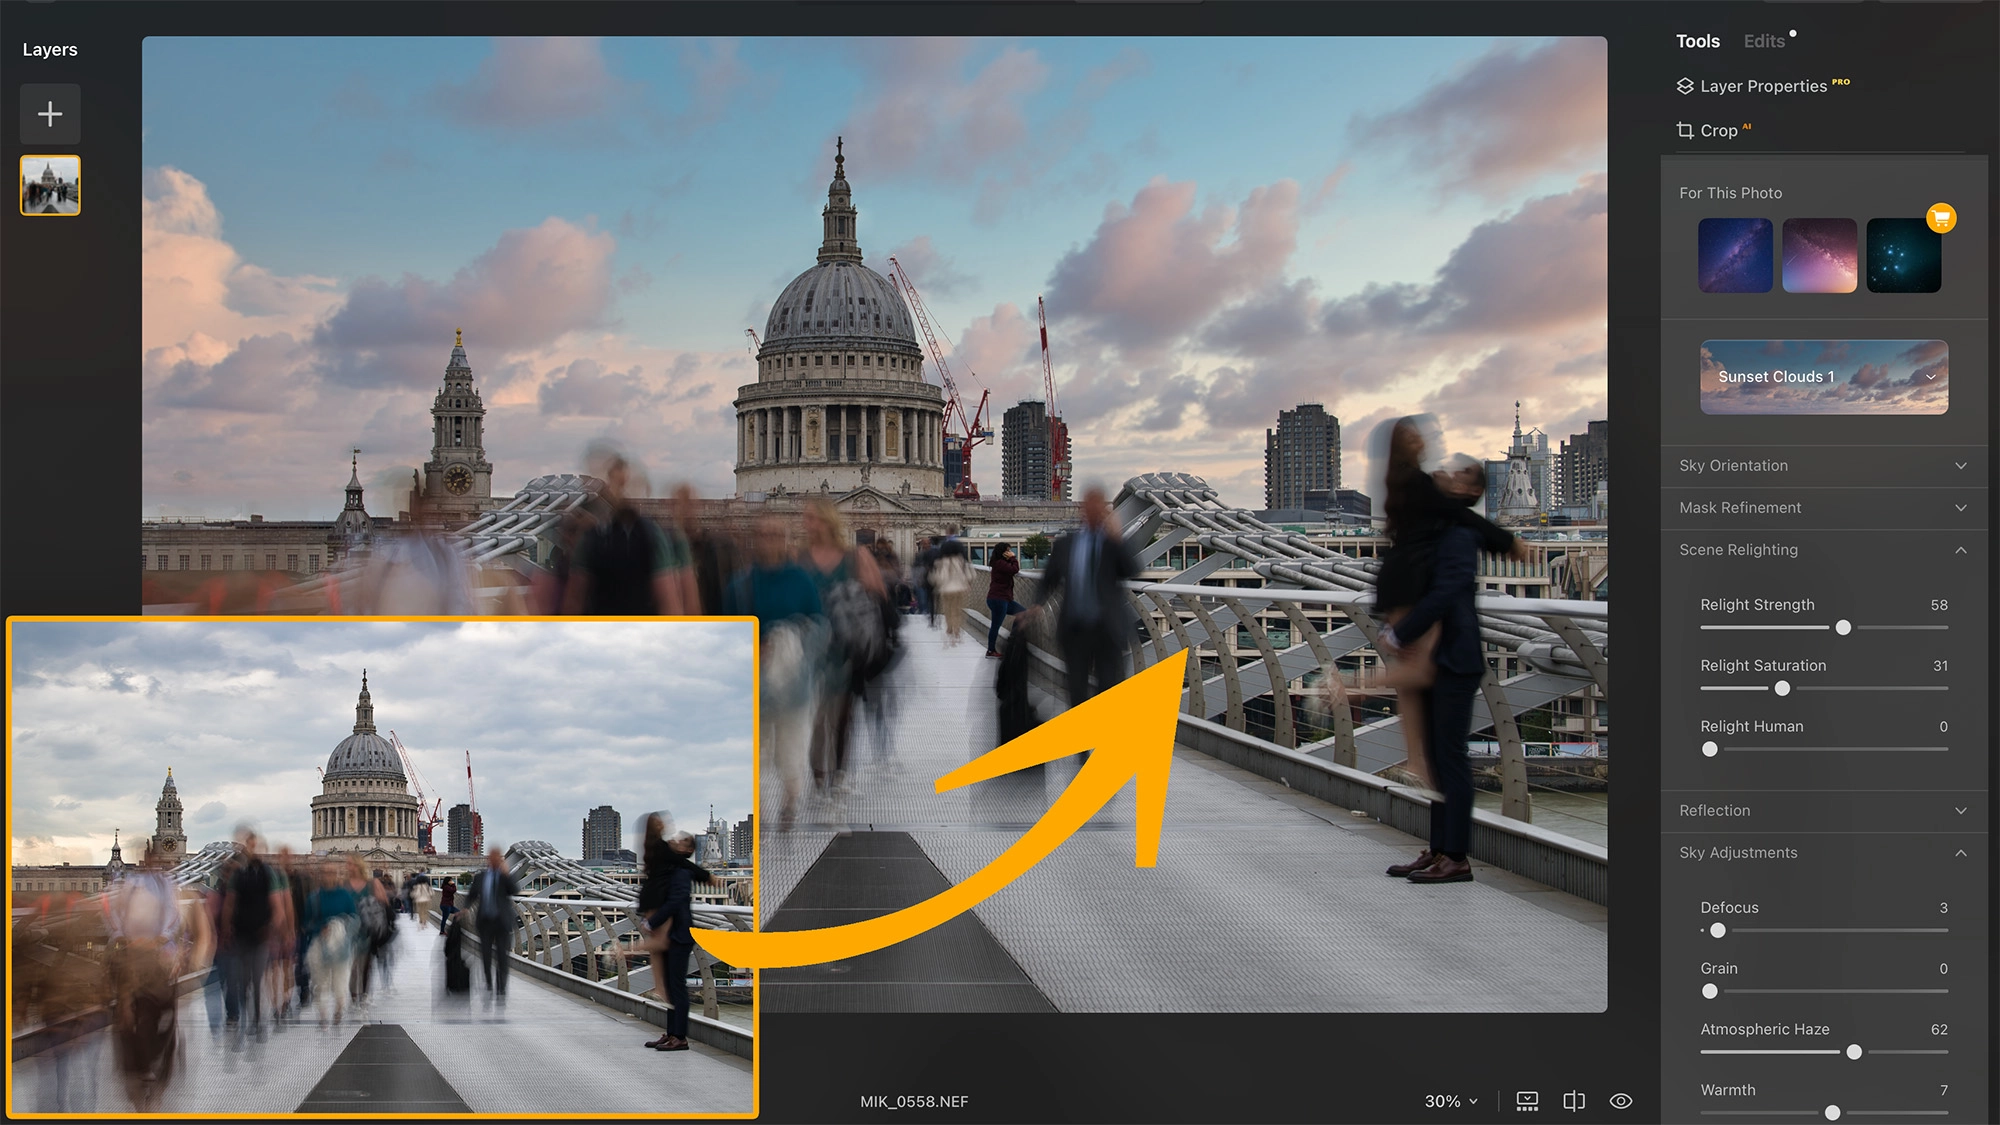Open the 30% zoom level dropdown
2000x1125 pixels.
click(1450, 1101)
